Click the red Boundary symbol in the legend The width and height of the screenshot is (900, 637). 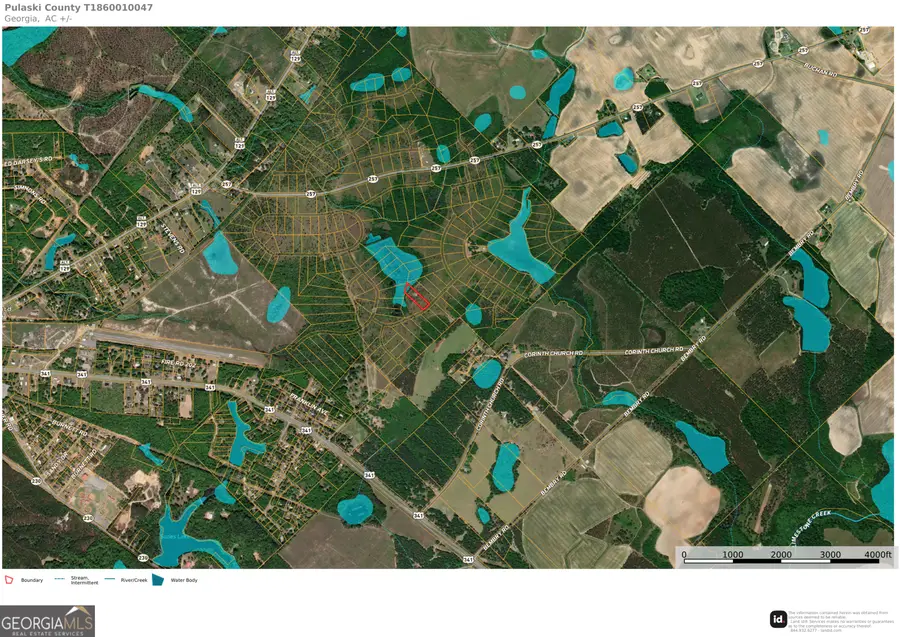click(9, 579)
